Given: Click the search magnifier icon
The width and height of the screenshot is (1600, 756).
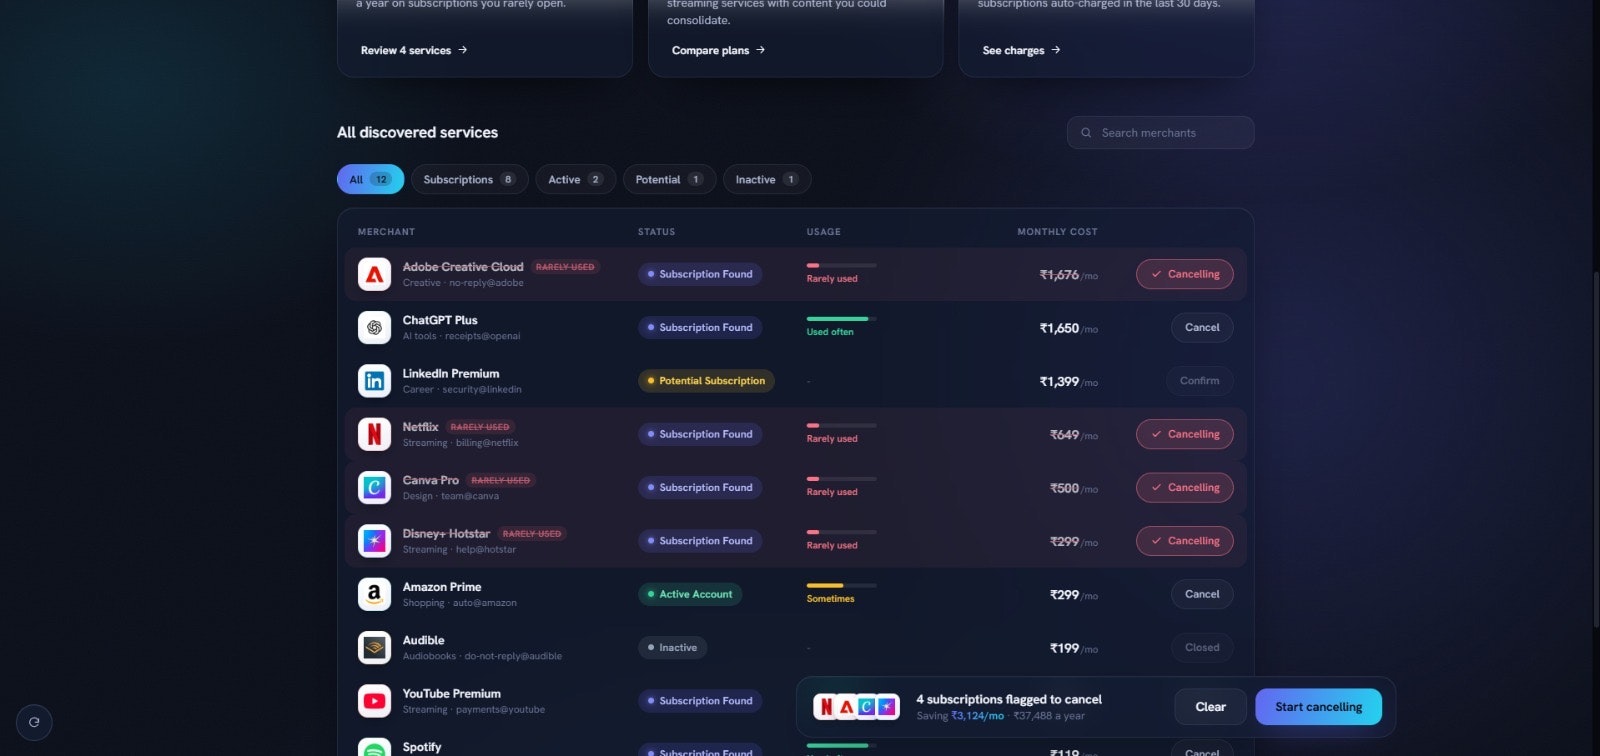Looking at the screenshot, I should (1086, 133).
